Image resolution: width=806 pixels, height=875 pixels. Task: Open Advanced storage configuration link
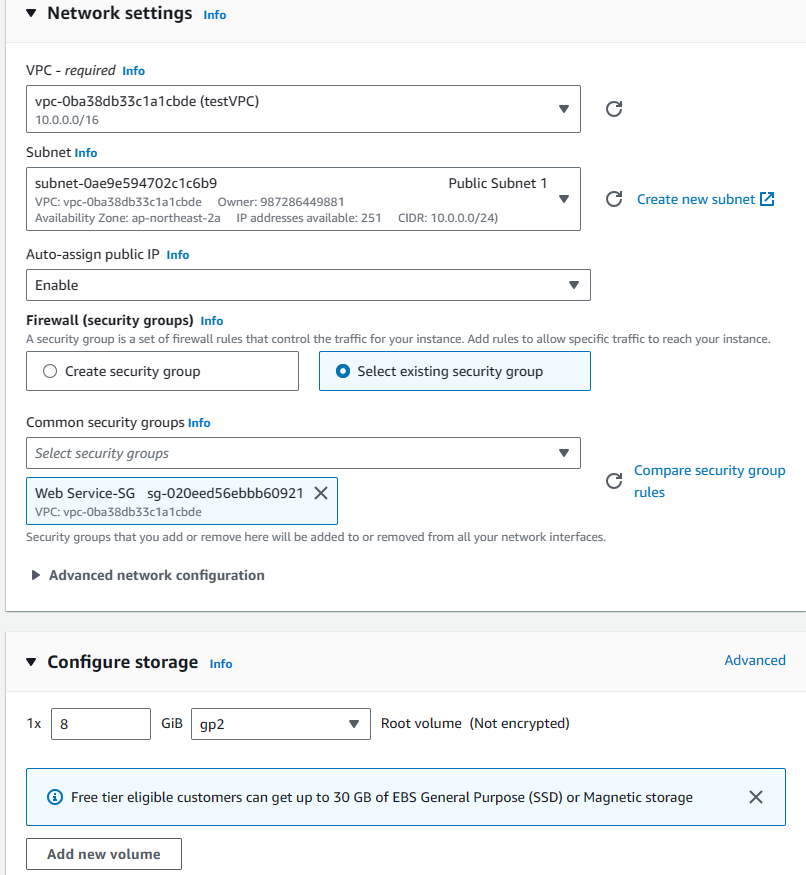click(755, 660)
